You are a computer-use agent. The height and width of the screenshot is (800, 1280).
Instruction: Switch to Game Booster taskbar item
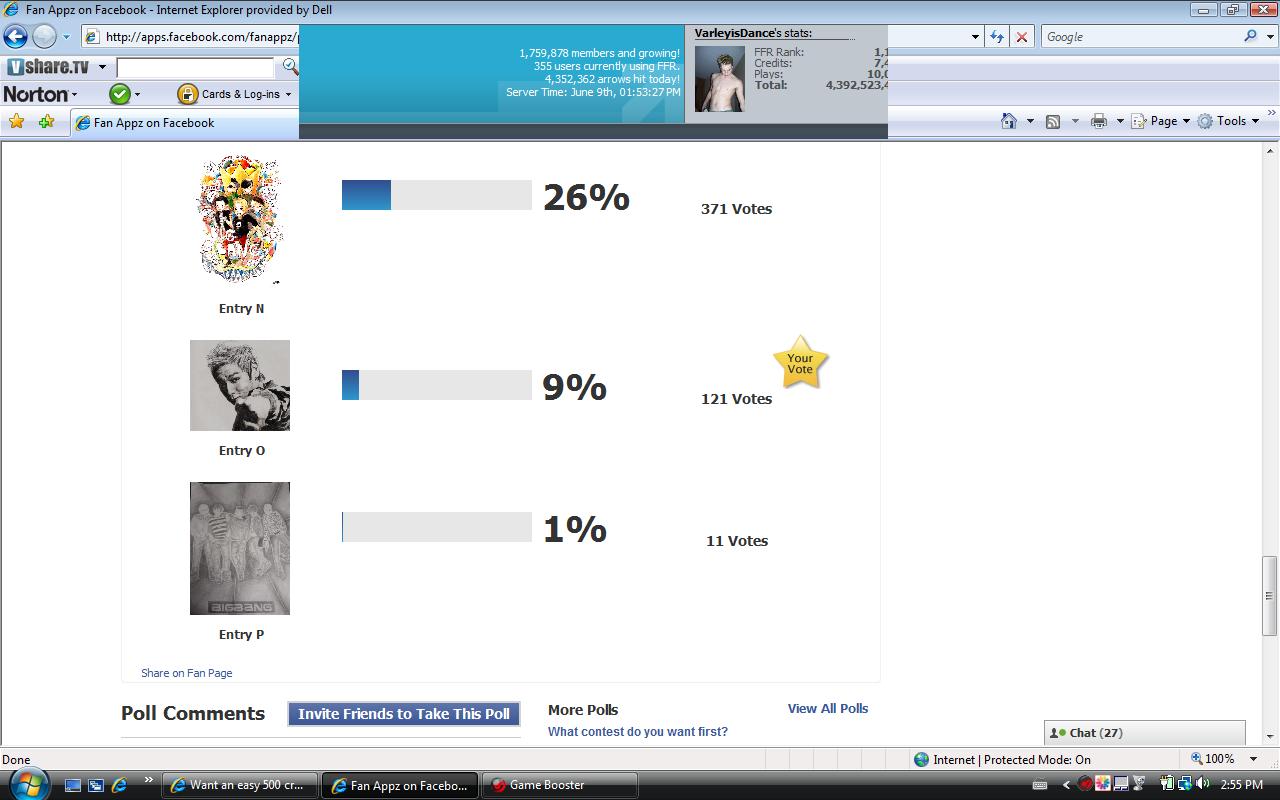click(559, 785)
